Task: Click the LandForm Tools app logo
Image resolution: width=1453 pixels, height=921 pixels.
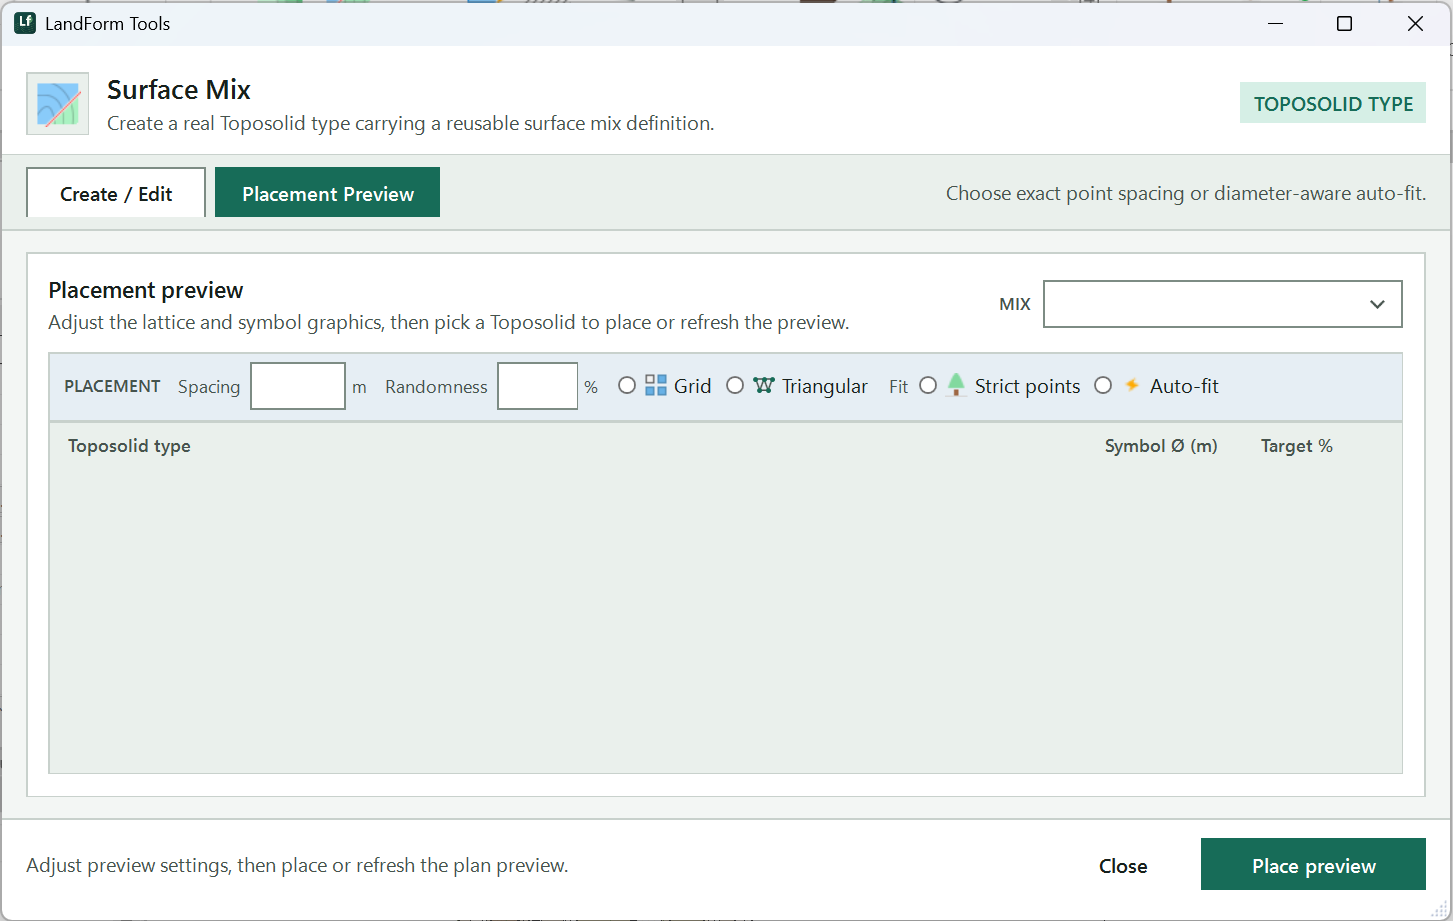Action: pos(25,23)
